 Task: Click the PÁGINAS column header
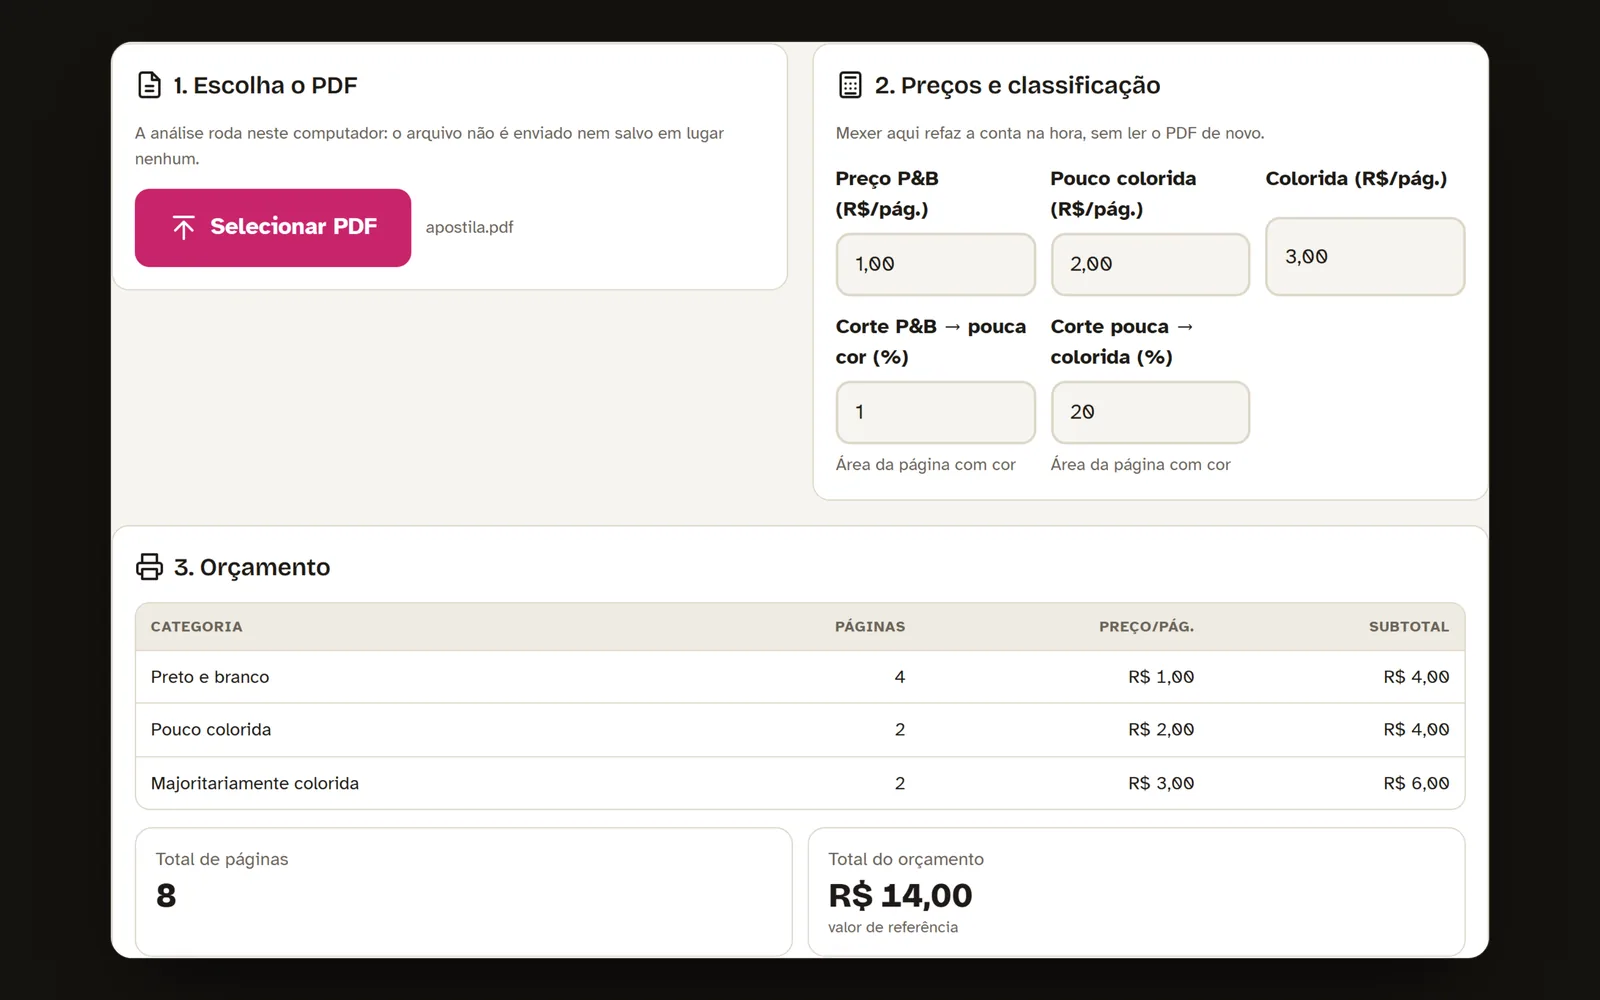870,627
